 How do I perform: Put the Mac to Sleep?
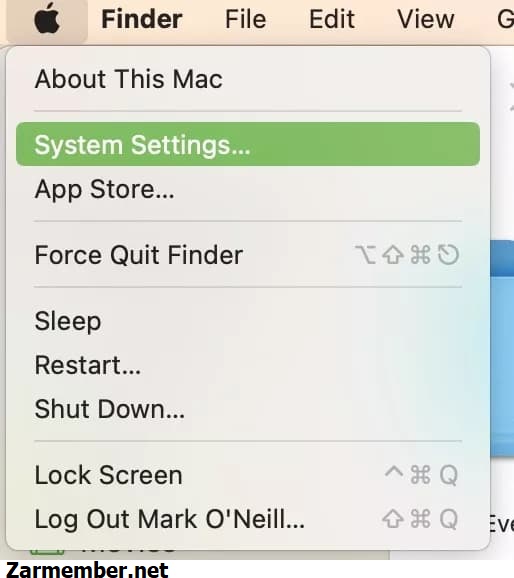[248, 321]
